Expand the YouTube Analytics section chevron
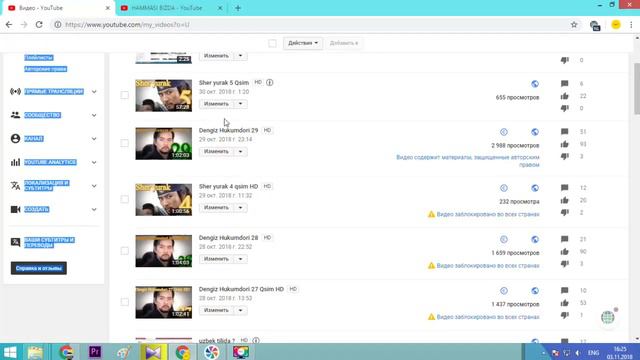The image size is (640, 360). click(94, 162)
